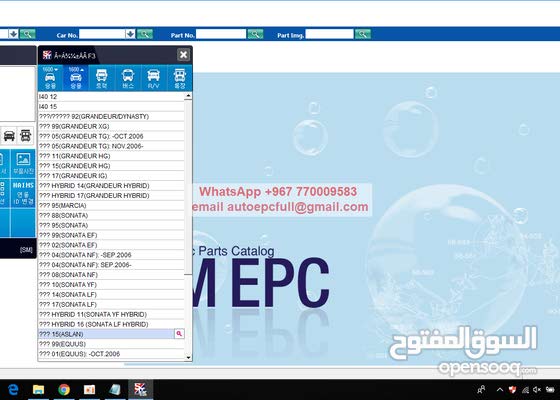Open Microsoft Edge from the taskbar
The image size is (560, 400).
coord(13,389)
